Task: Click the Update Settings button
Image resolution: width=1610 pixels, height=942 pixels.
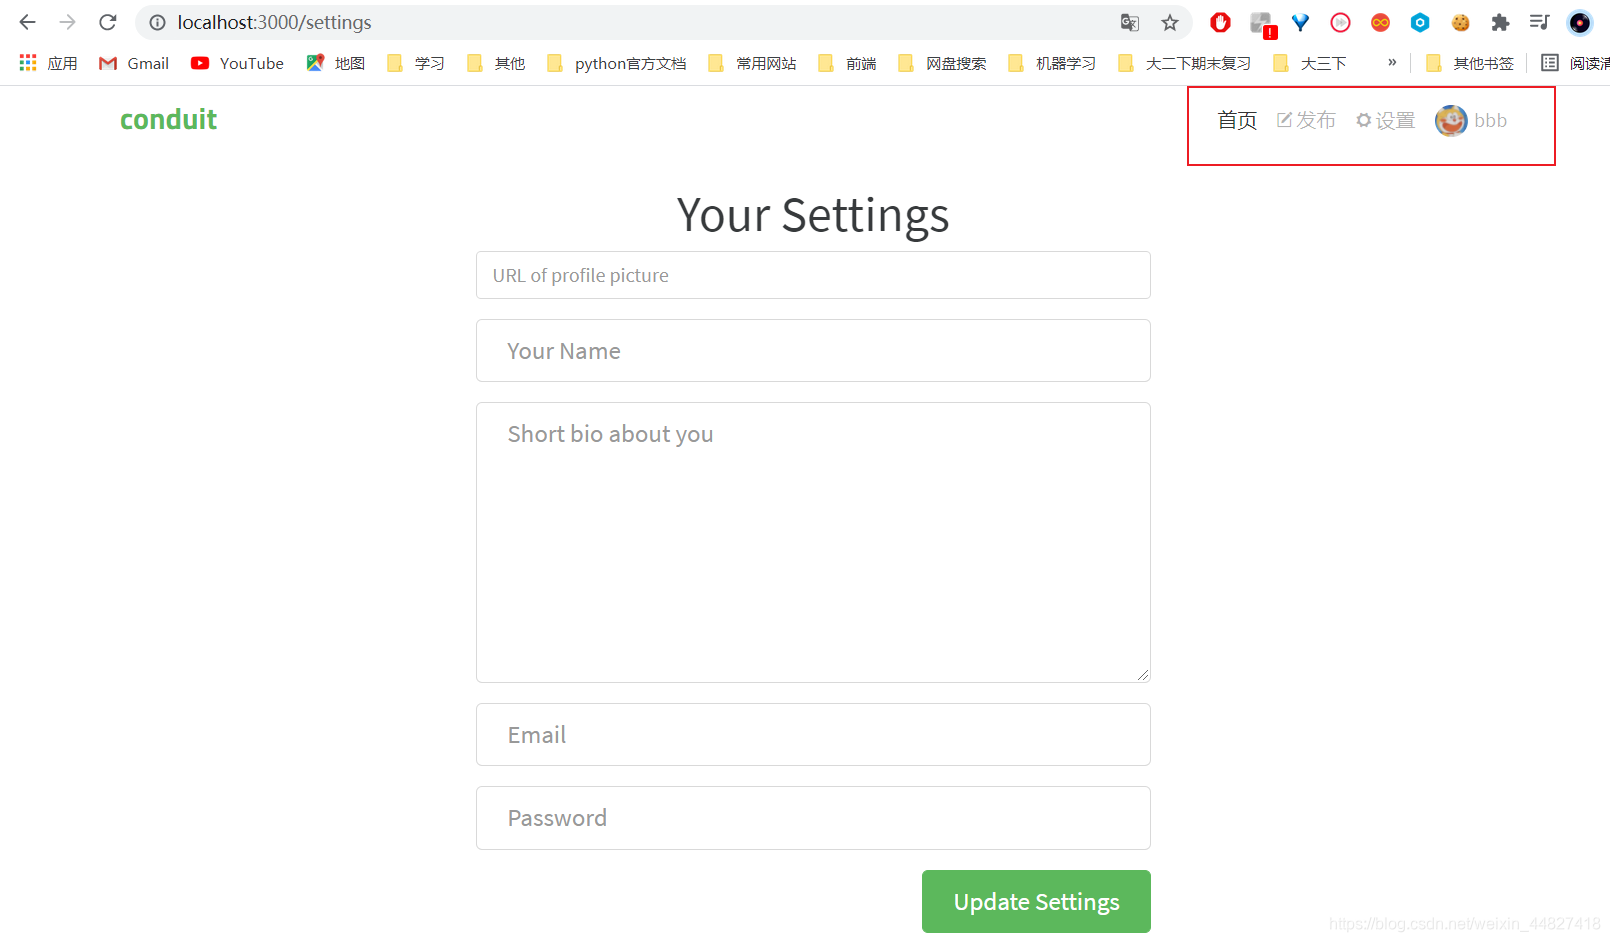Action: 1036,901
